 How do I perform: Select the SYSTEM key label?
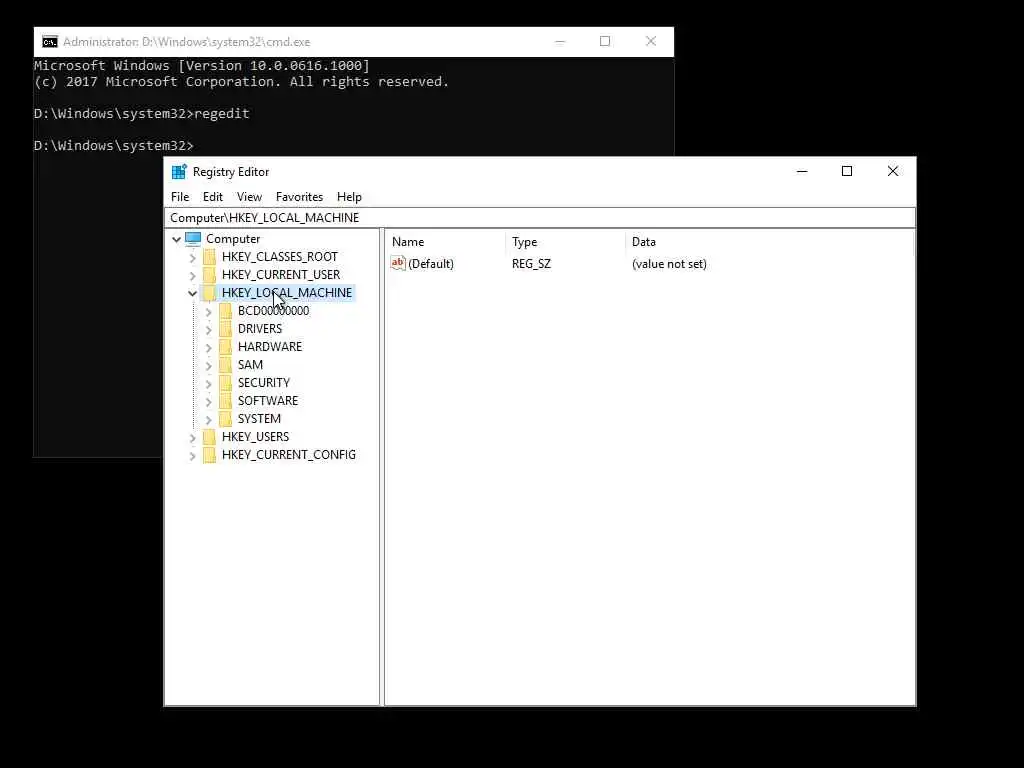pos(259,419)
